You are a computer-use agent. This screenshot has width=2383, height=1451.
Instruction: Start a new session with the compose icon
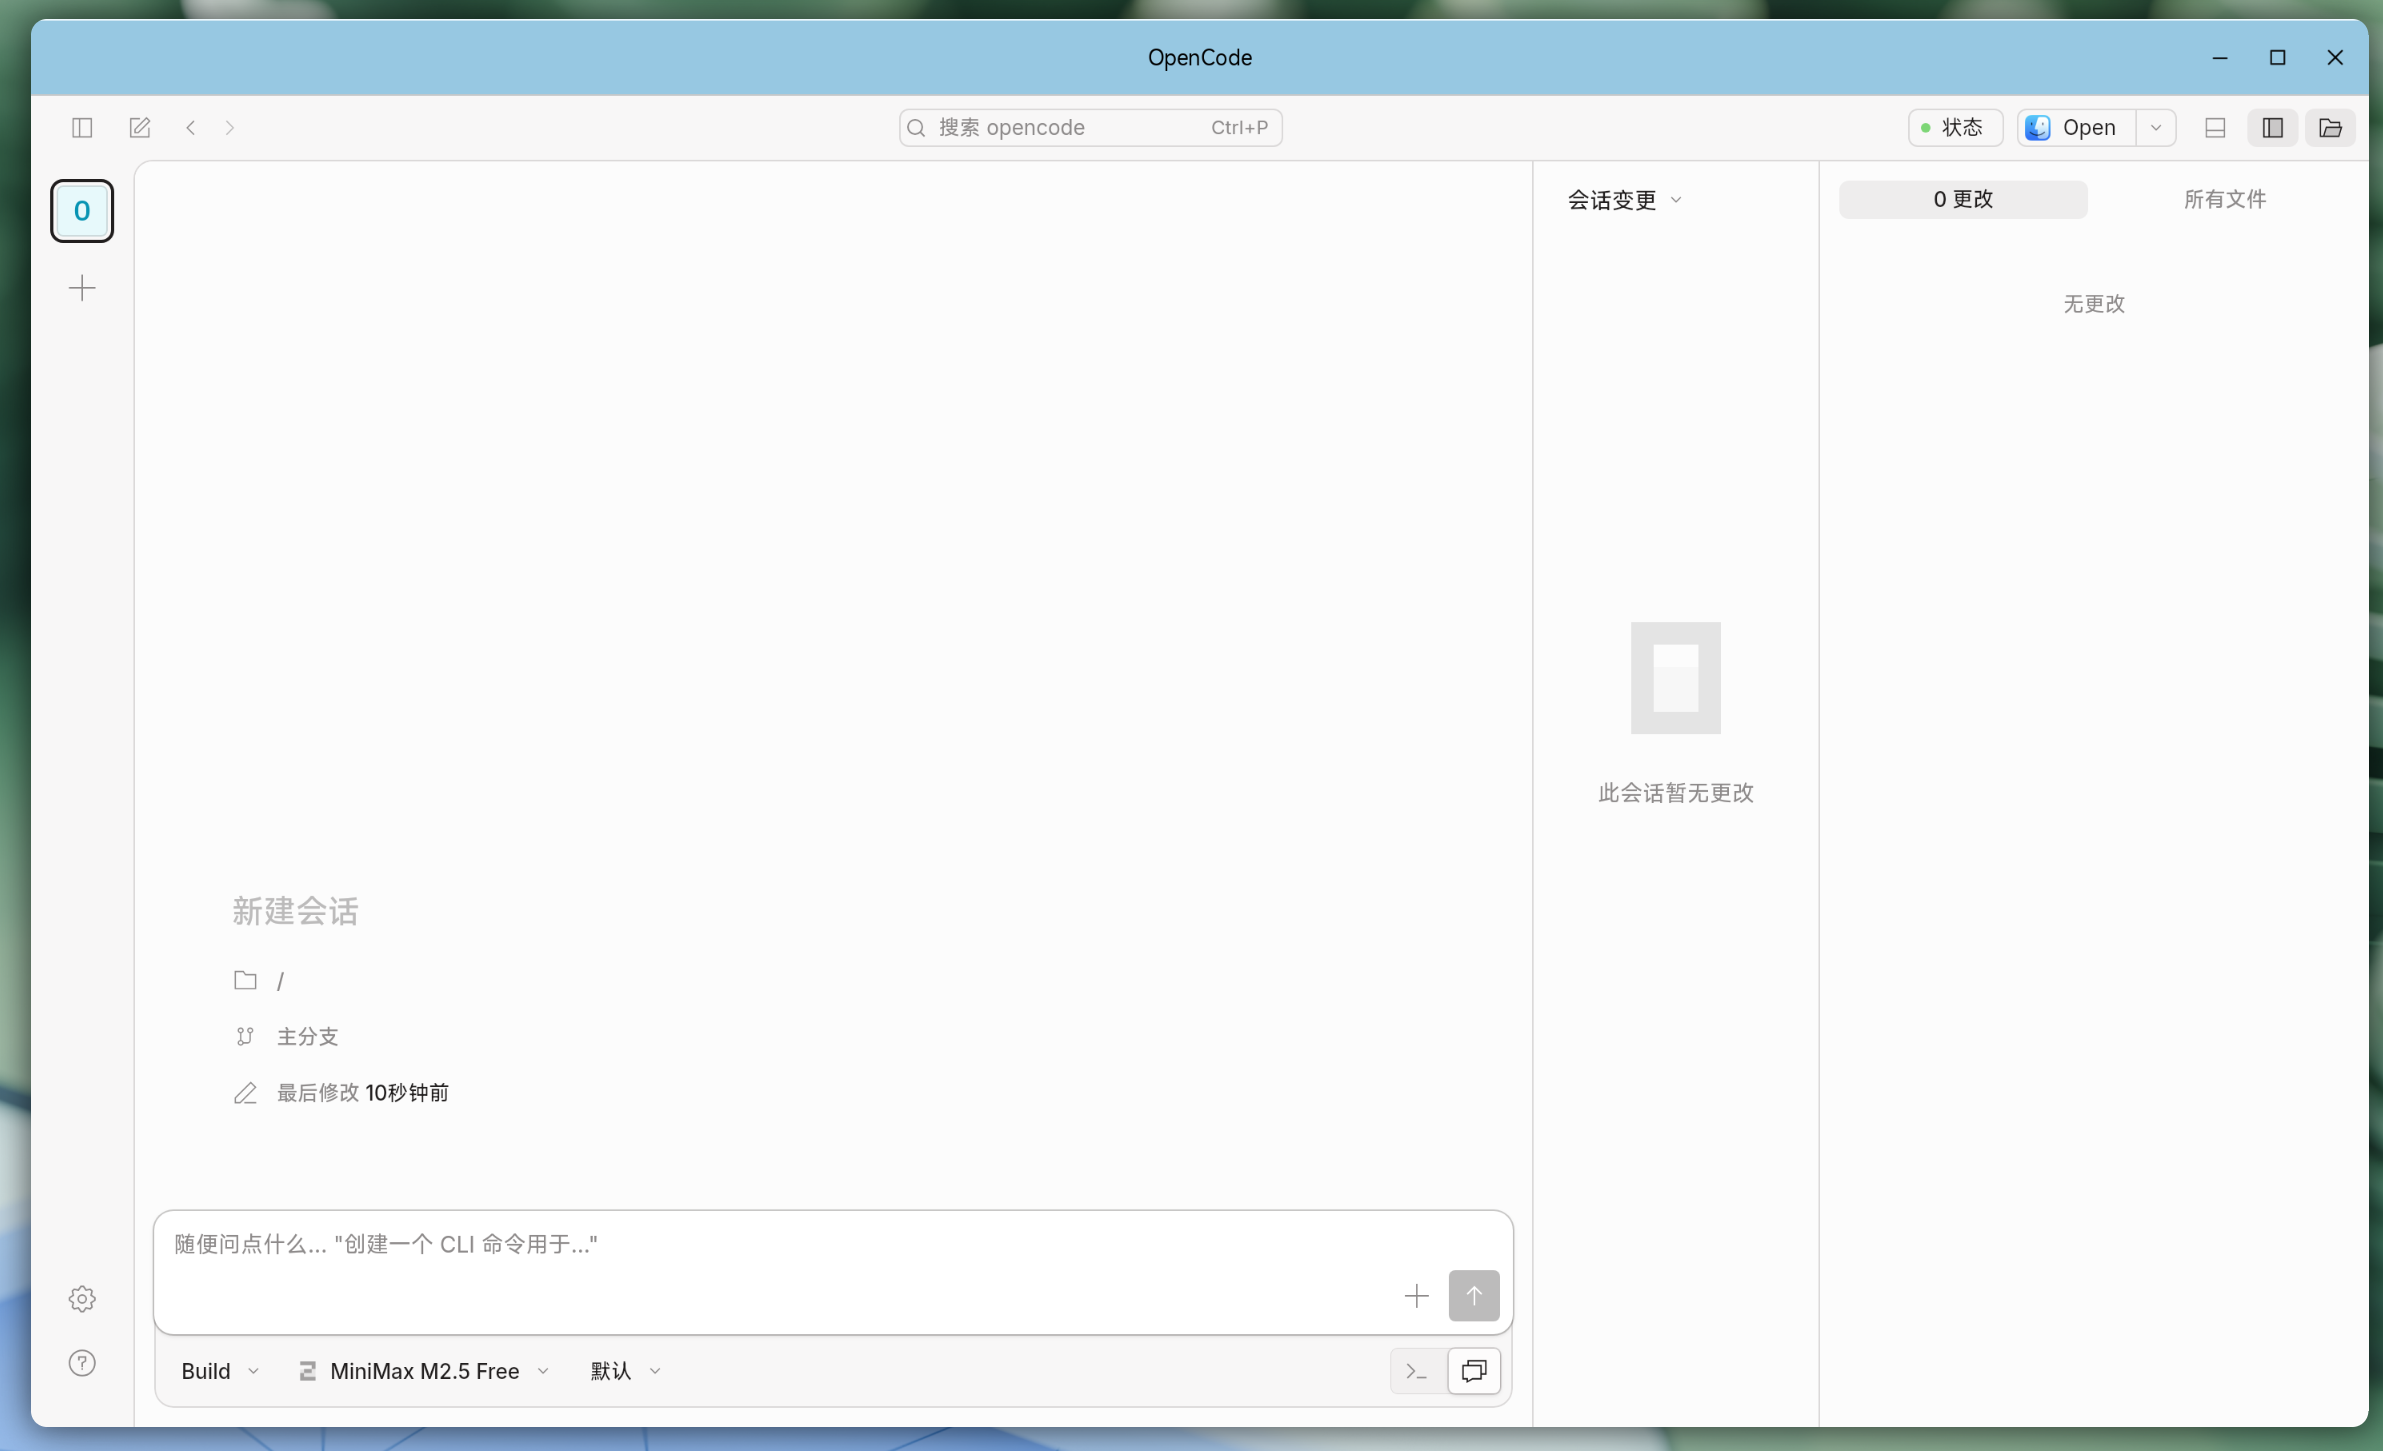point(139,127)
